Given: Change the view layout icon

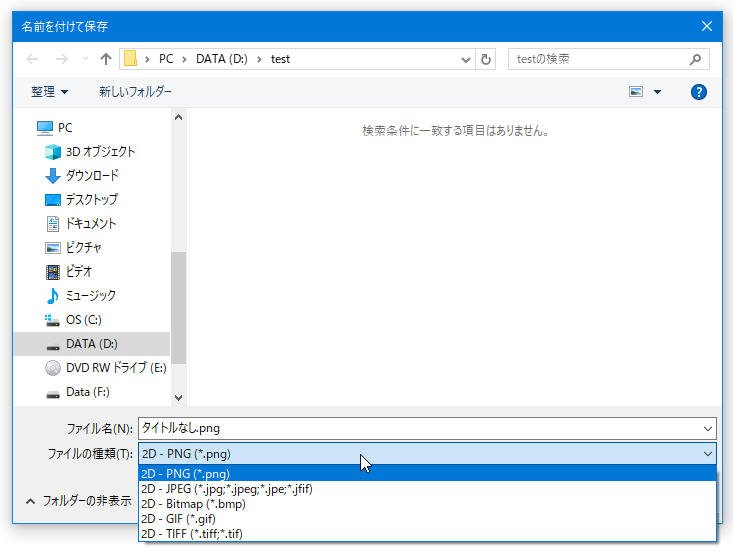Looking at the screenshot, I should pyautogui.click(x=636, y=92).
